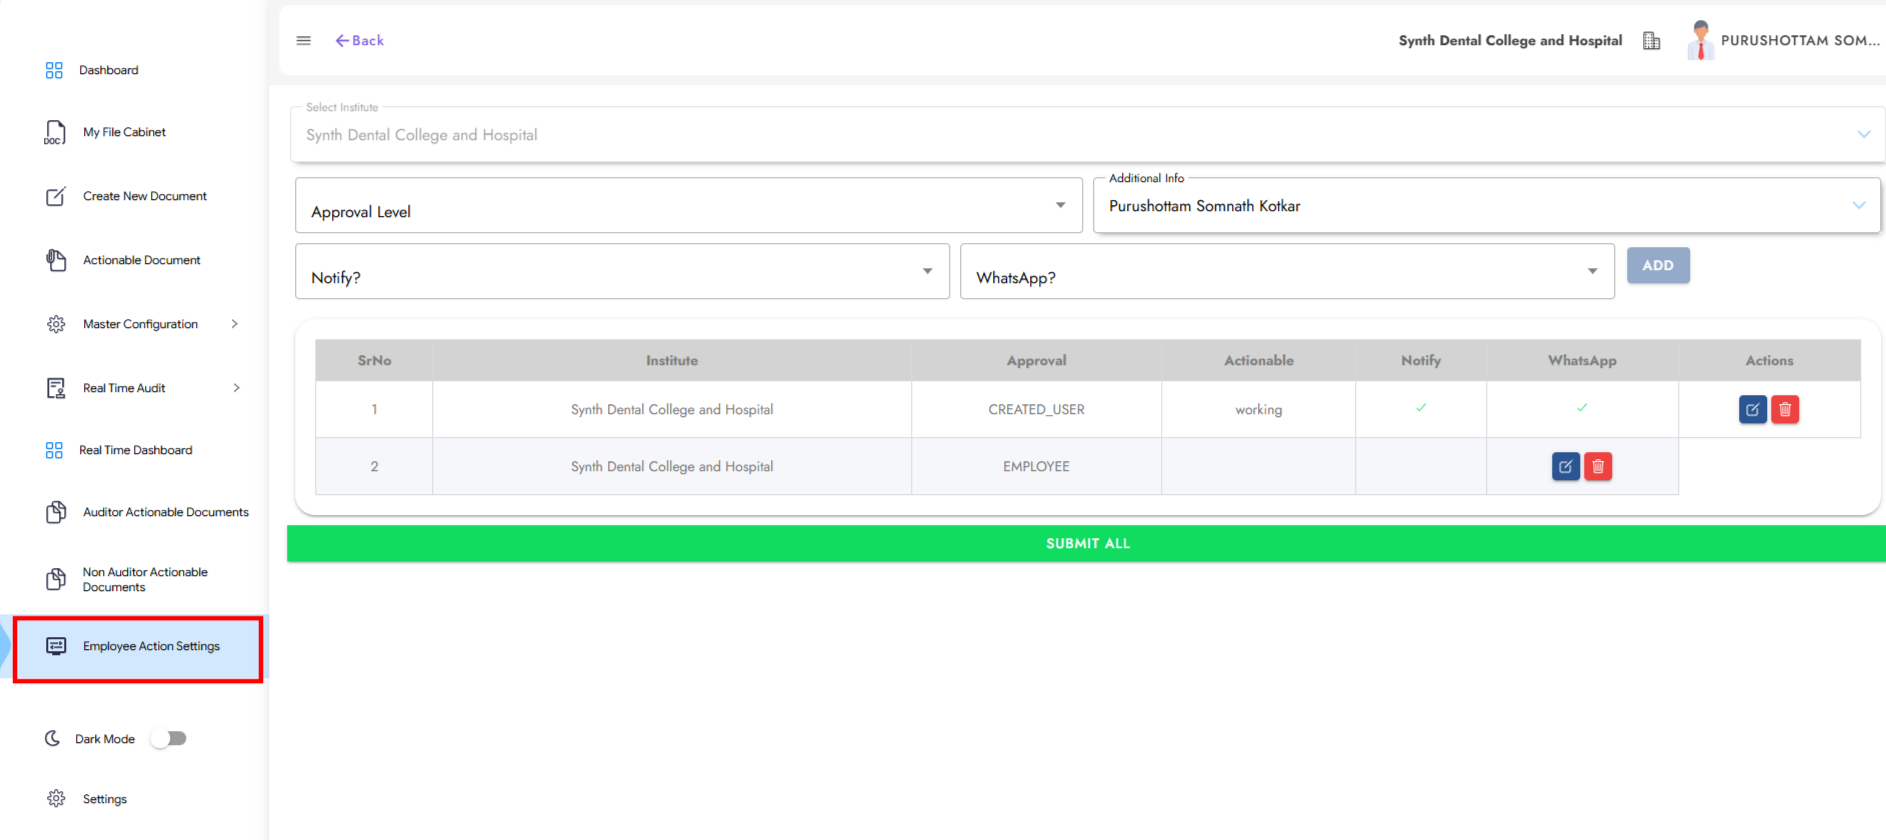The height and width of the screenshot is (840, 1886).
Task: Open the Select Institute dropdown
Action: 1088,135
